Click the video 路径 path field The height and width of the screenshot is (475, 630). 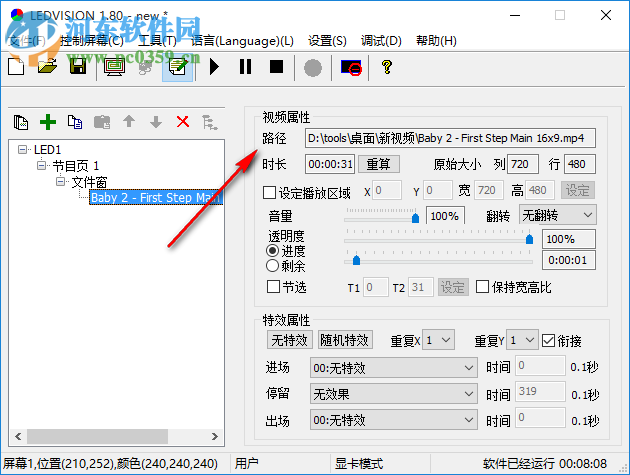[450, 138]
